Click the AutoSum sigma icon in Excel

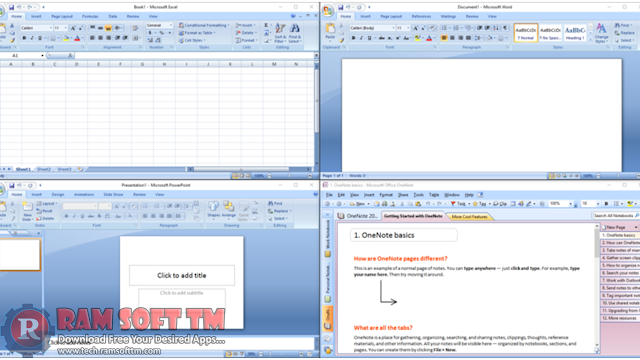point(266,25)
